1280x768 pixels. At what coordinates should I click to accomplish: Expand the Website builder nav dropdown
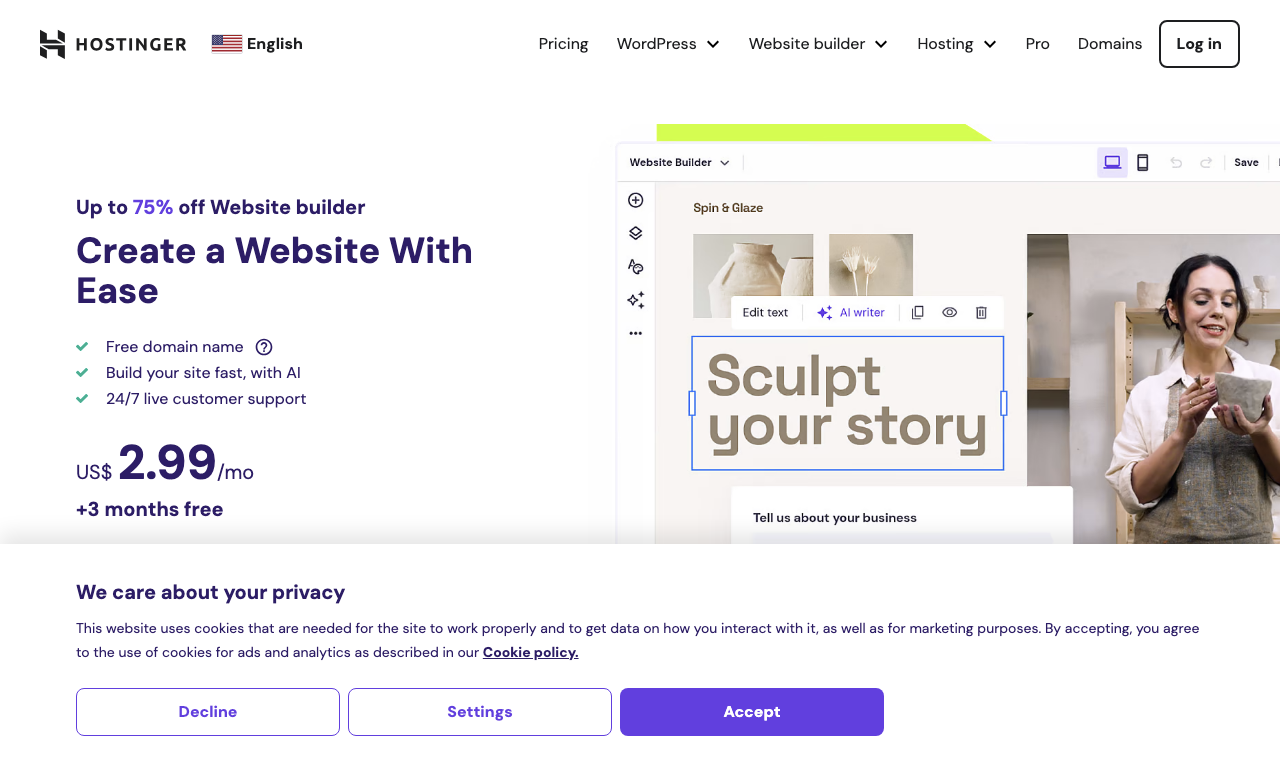[x=818, y=44]
